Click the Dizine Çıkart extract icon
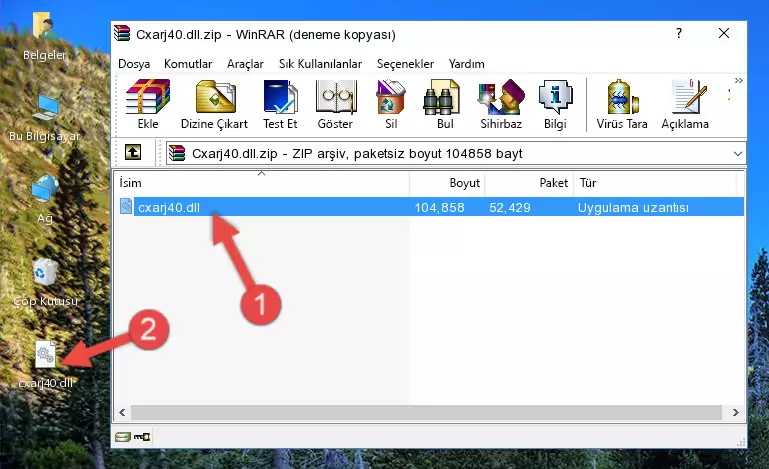Viewport: 769px width, 469px height. click(x=214, y=104)
